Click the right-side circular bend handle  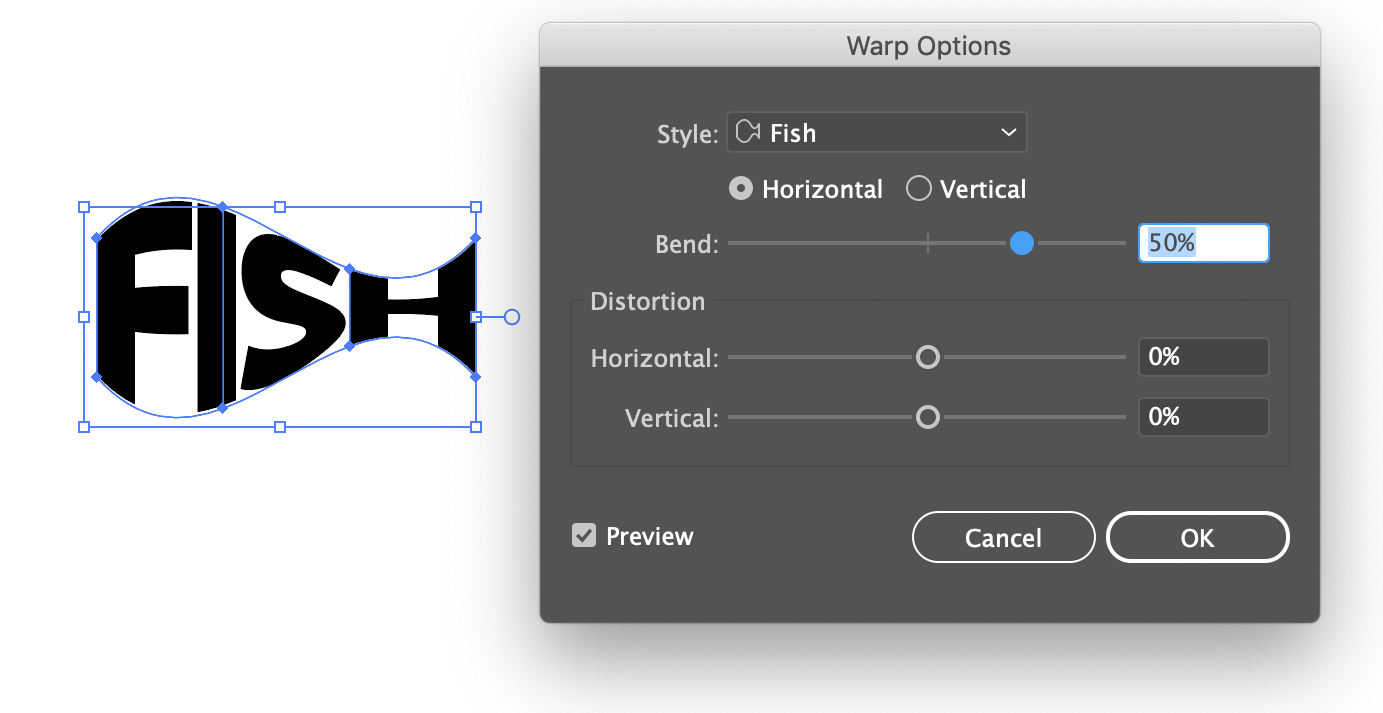point(511,316)
